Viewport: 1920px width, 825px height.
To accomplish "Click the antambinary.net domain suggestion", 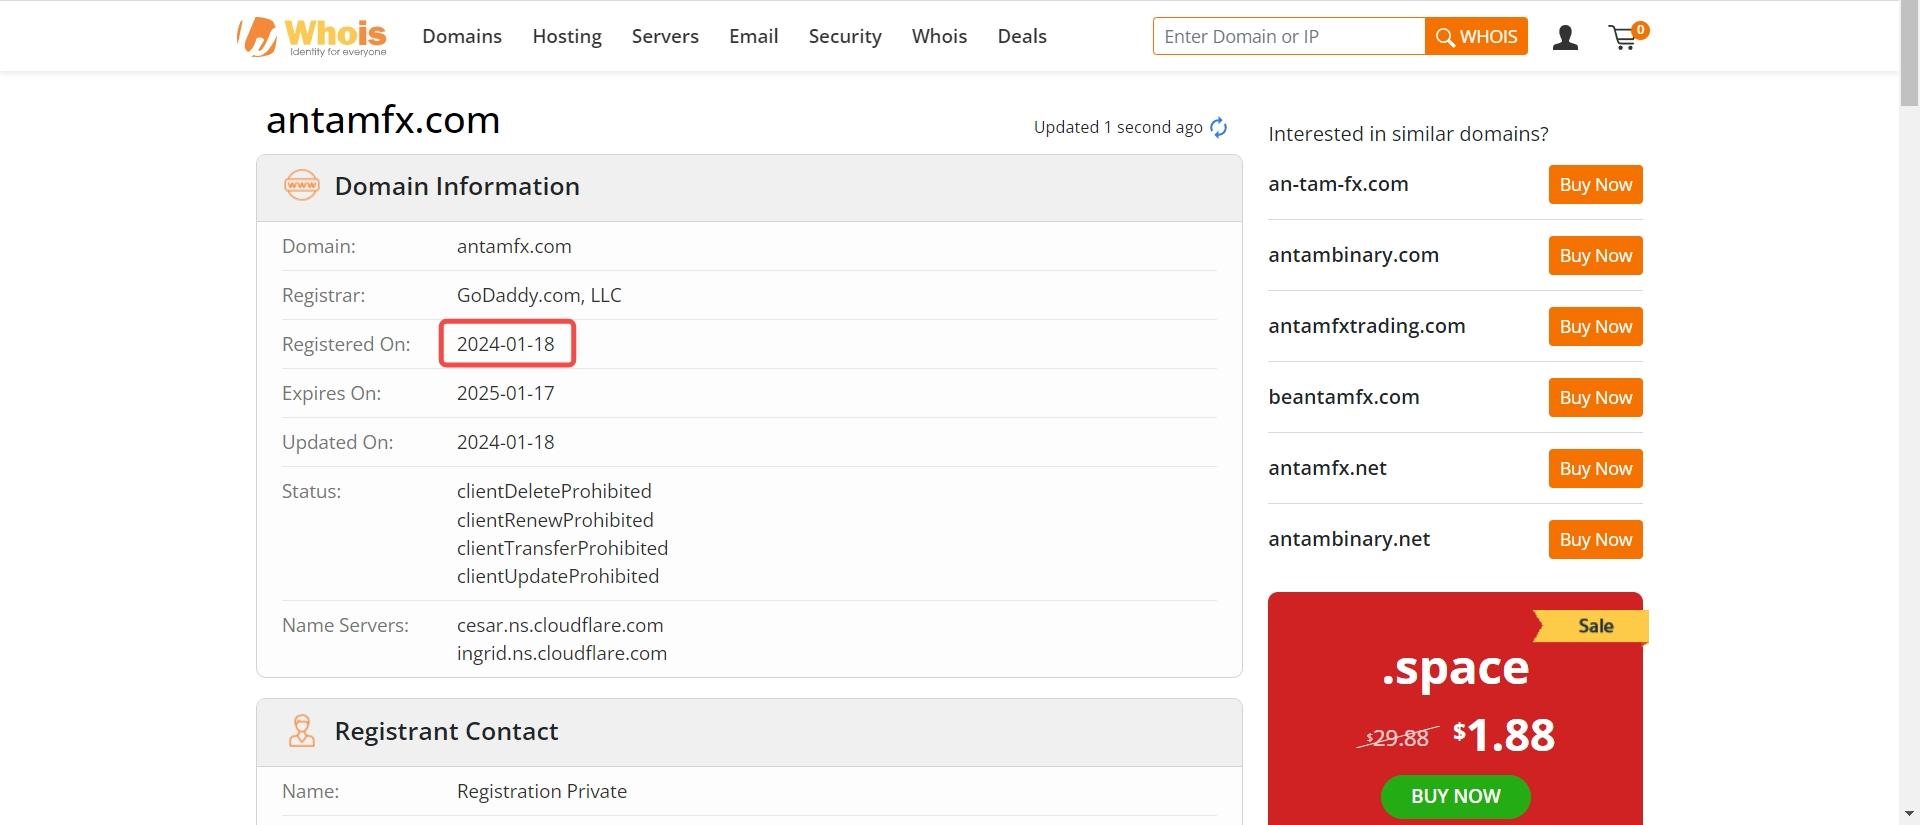I will [1349, 539].
